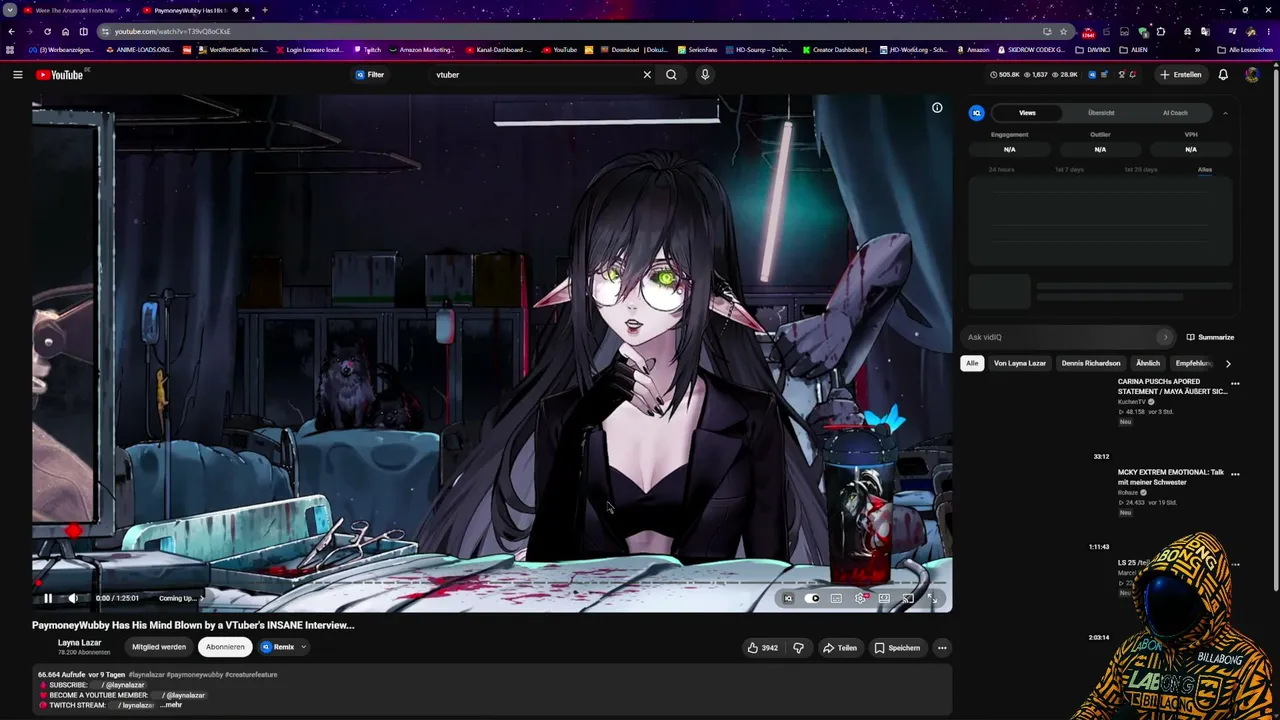Select the Alles time range
This screenshot has width=1280, height=720.
pos(1205,170)
